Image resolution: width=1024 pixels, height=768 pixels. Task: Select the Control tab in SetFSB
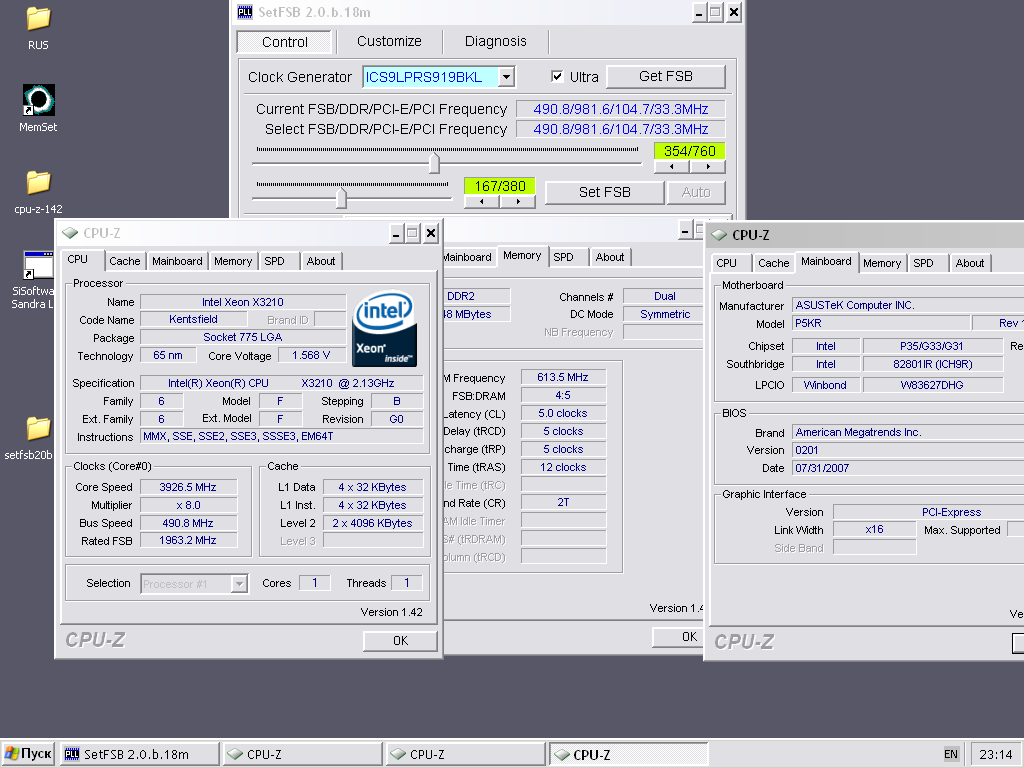pos(285,42)
